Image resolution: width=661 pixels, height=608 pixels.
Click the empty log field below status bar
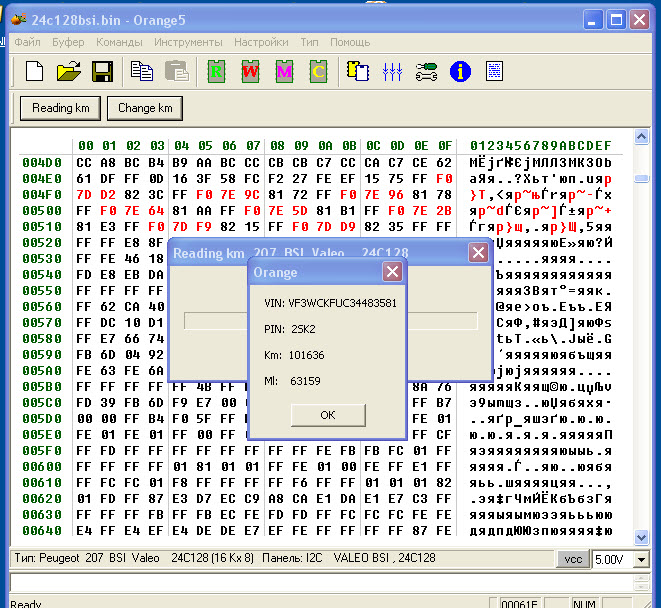tap(321, 583)
